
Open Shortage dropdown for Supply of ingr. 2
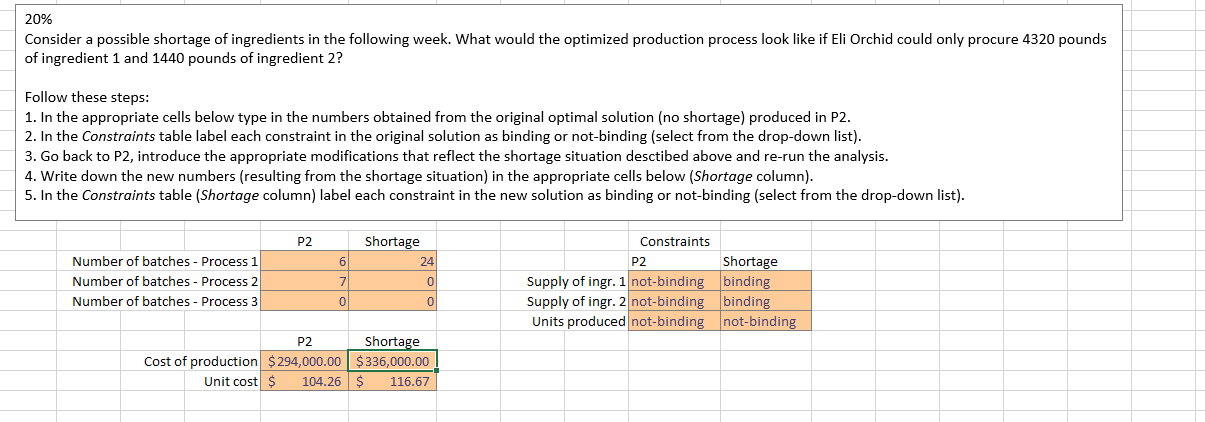[x=765, y=301]
